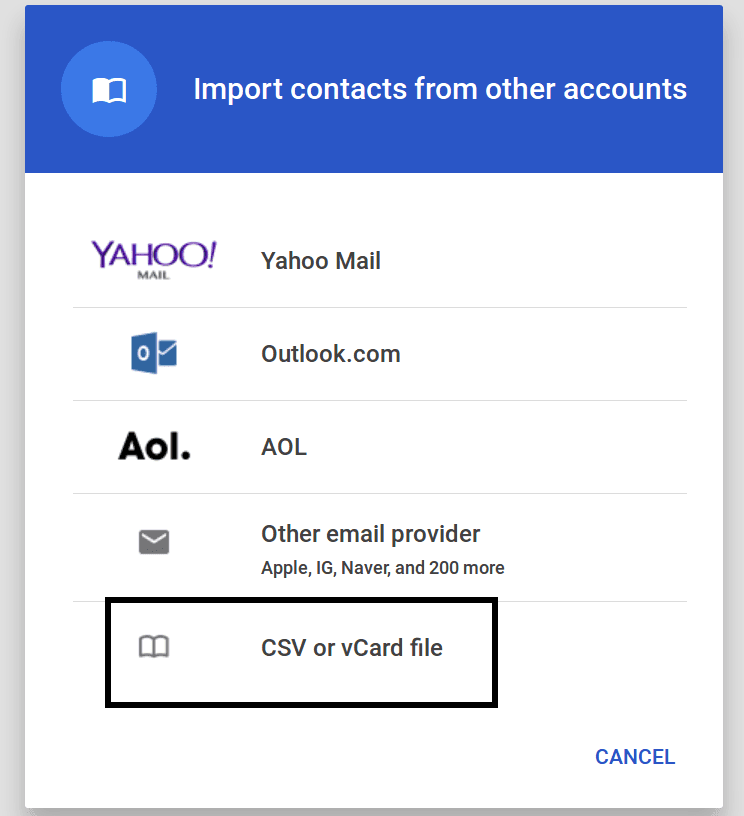This screenshot has height=816, width=744.
Task: Pick the AOL text option
Action: (x=284, y=447)
